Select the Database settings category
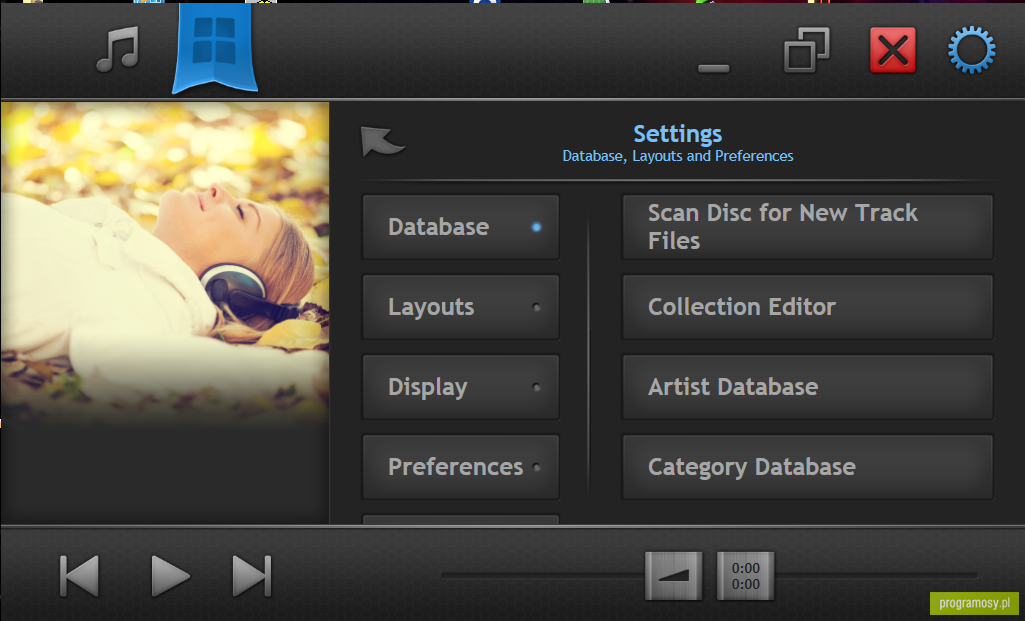 point(461,227)
